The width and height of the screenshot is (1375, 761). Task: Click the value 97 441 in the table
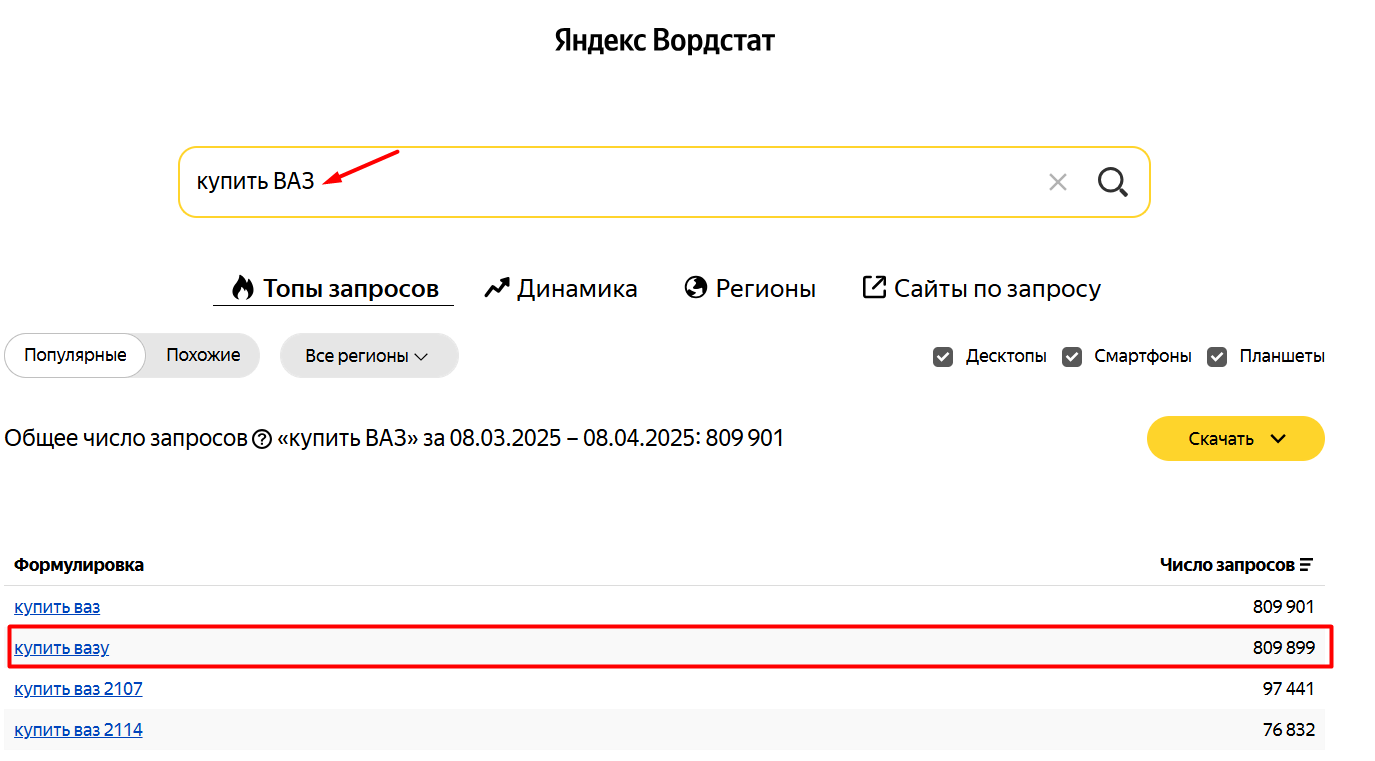[x=1289, y=689]
